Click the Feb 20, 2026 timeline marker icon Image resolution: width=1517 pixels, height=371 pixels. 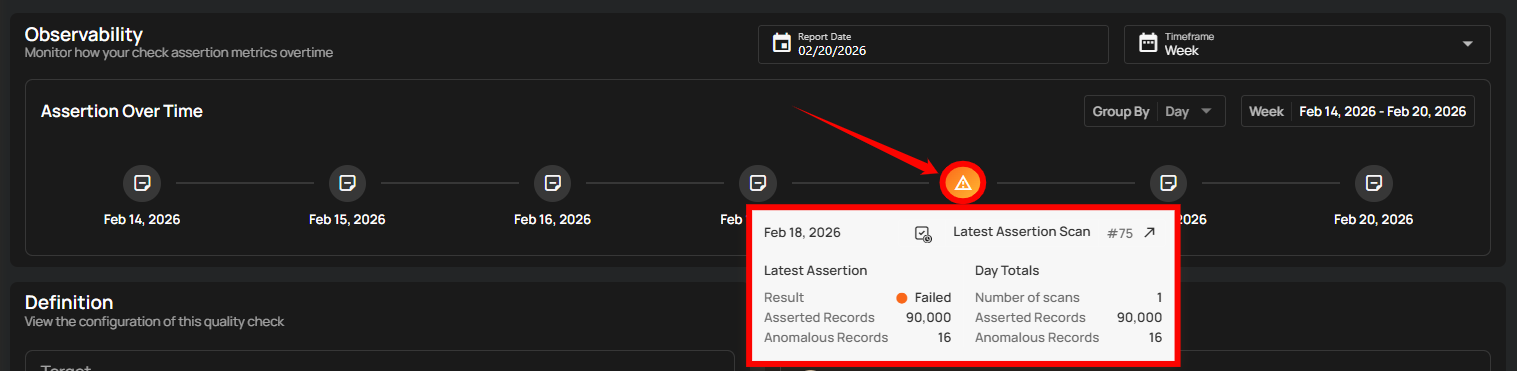coord(1374,183)
